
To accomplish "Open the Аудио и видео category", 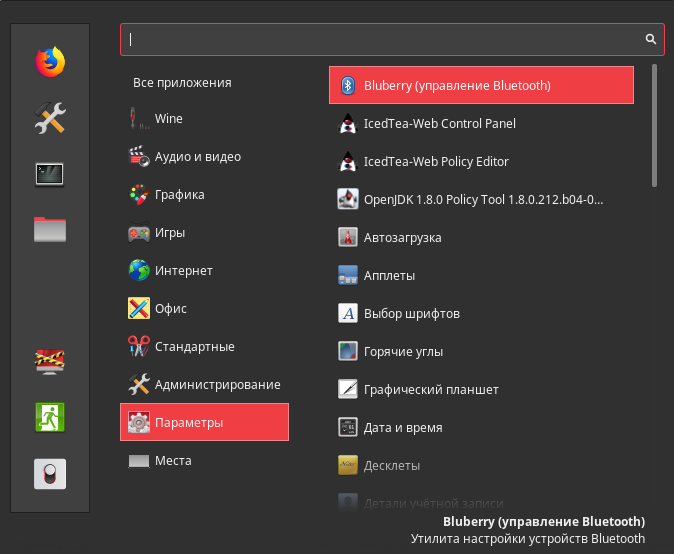I will pos(205,156).
